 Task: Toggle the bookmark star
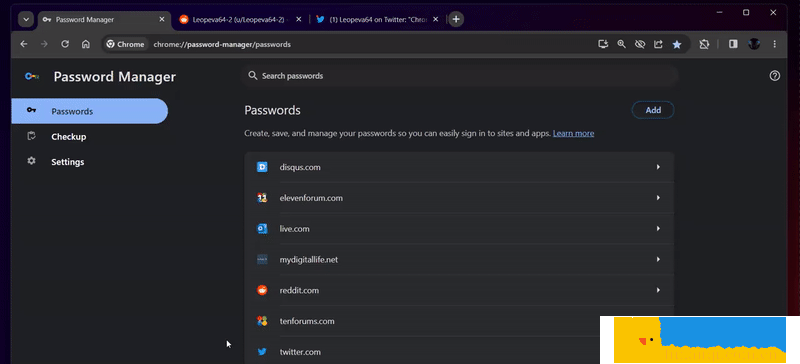tap(677, 44)
